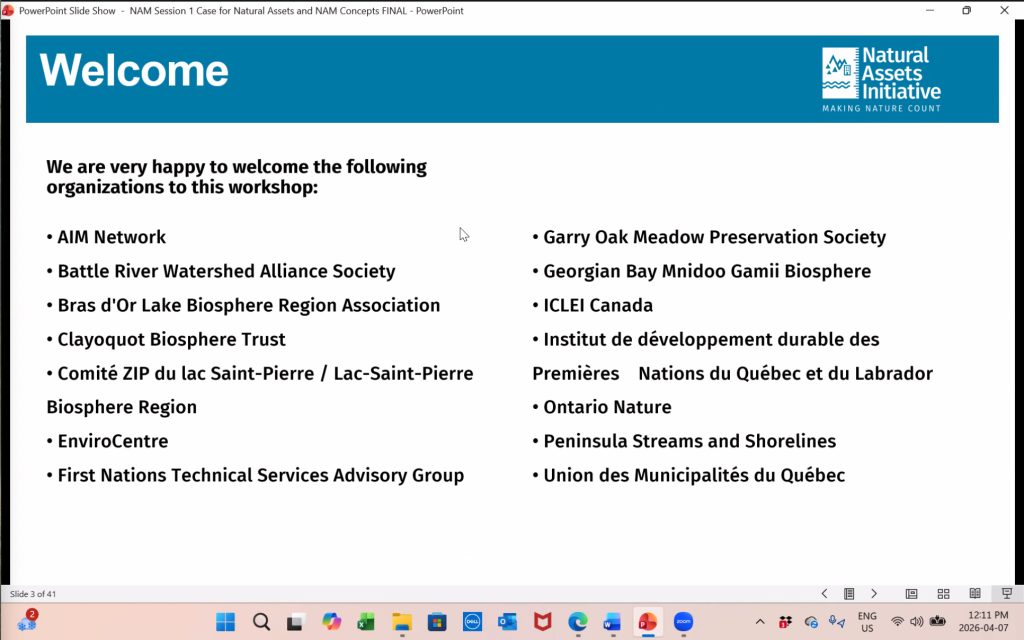Go to the previous slide arrow
This screenshot has height=640, width=1024.
coord(824,594)
